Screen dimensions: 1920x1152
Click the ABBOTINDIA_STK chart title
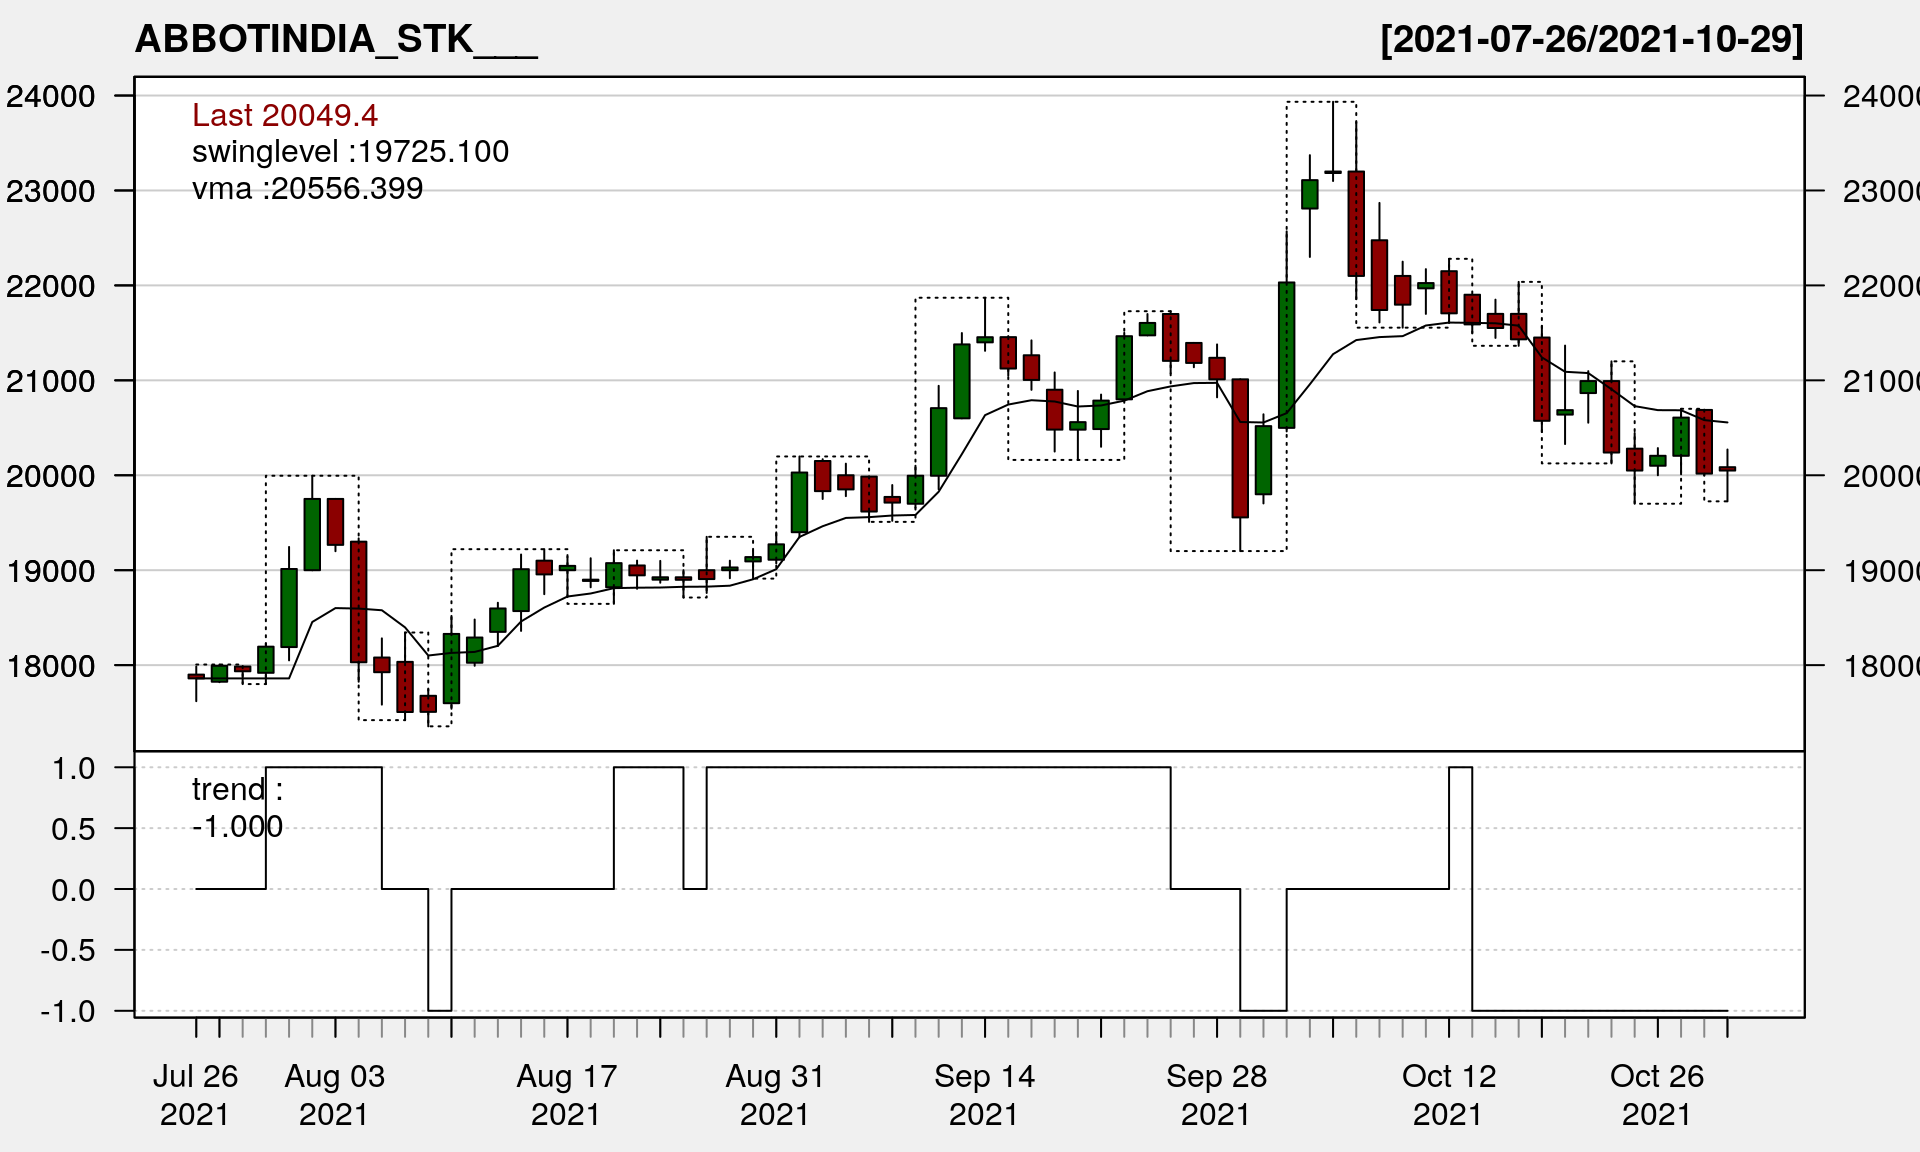[336, 40]
